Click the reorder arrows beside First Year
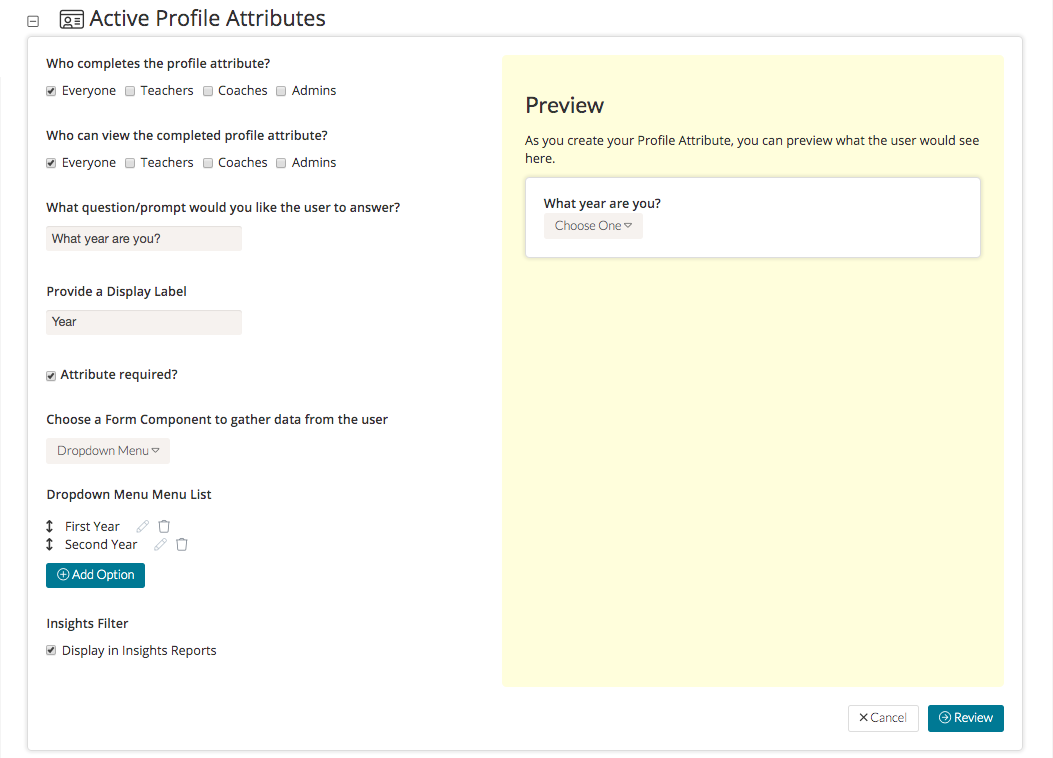The image size is (1053, 758). (x=50, y=526)
